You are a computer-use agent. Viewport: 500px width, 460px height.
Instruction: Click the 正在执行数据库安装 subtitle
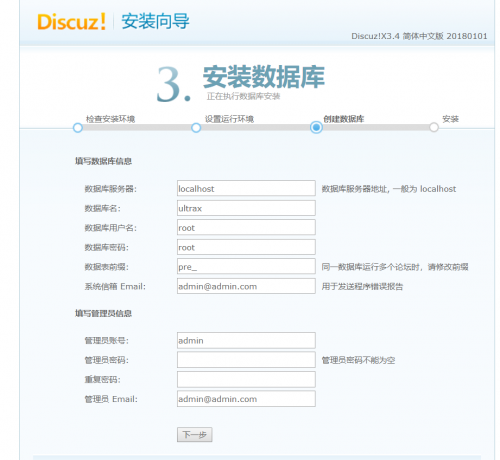[x=243, y=96]
